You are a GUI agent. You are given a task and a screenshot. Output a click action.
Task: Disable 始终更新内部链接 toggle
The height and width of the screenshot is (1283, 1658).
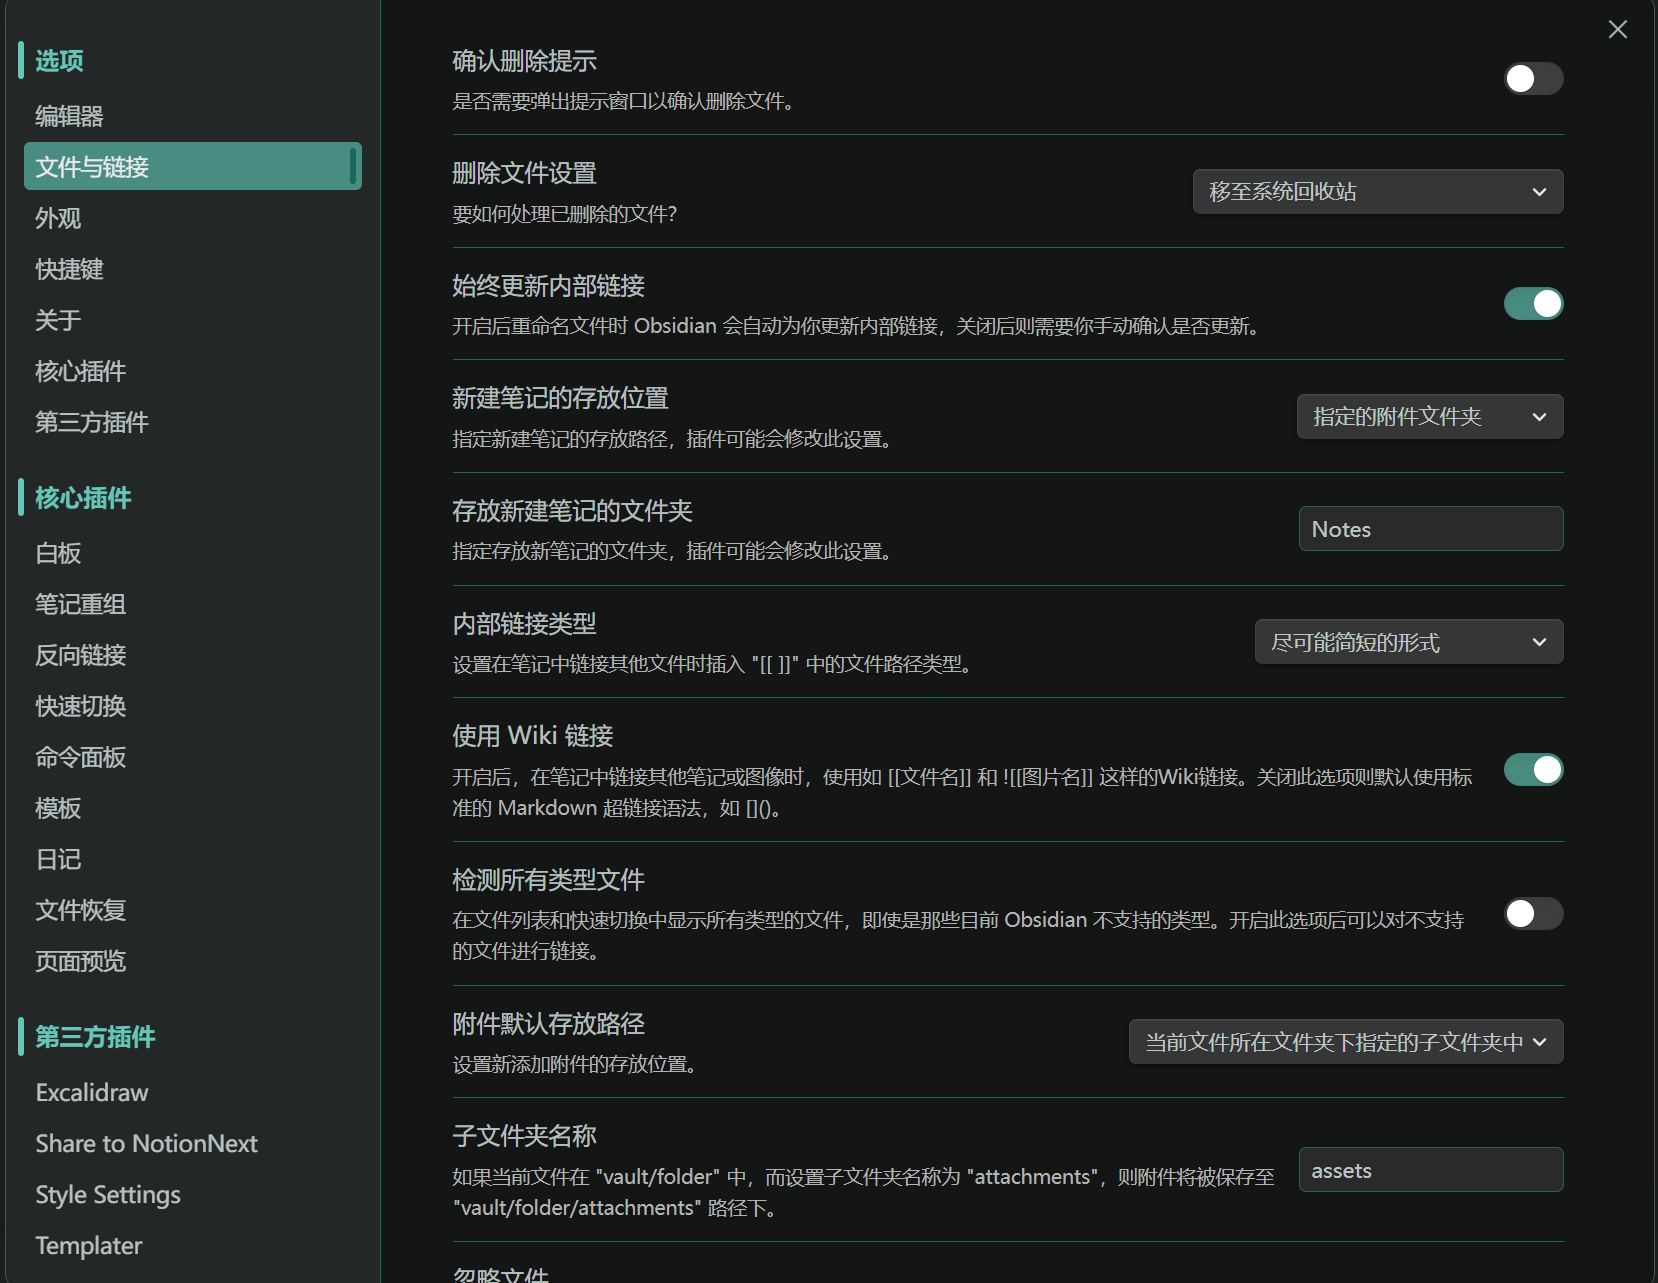[1533, 304]
